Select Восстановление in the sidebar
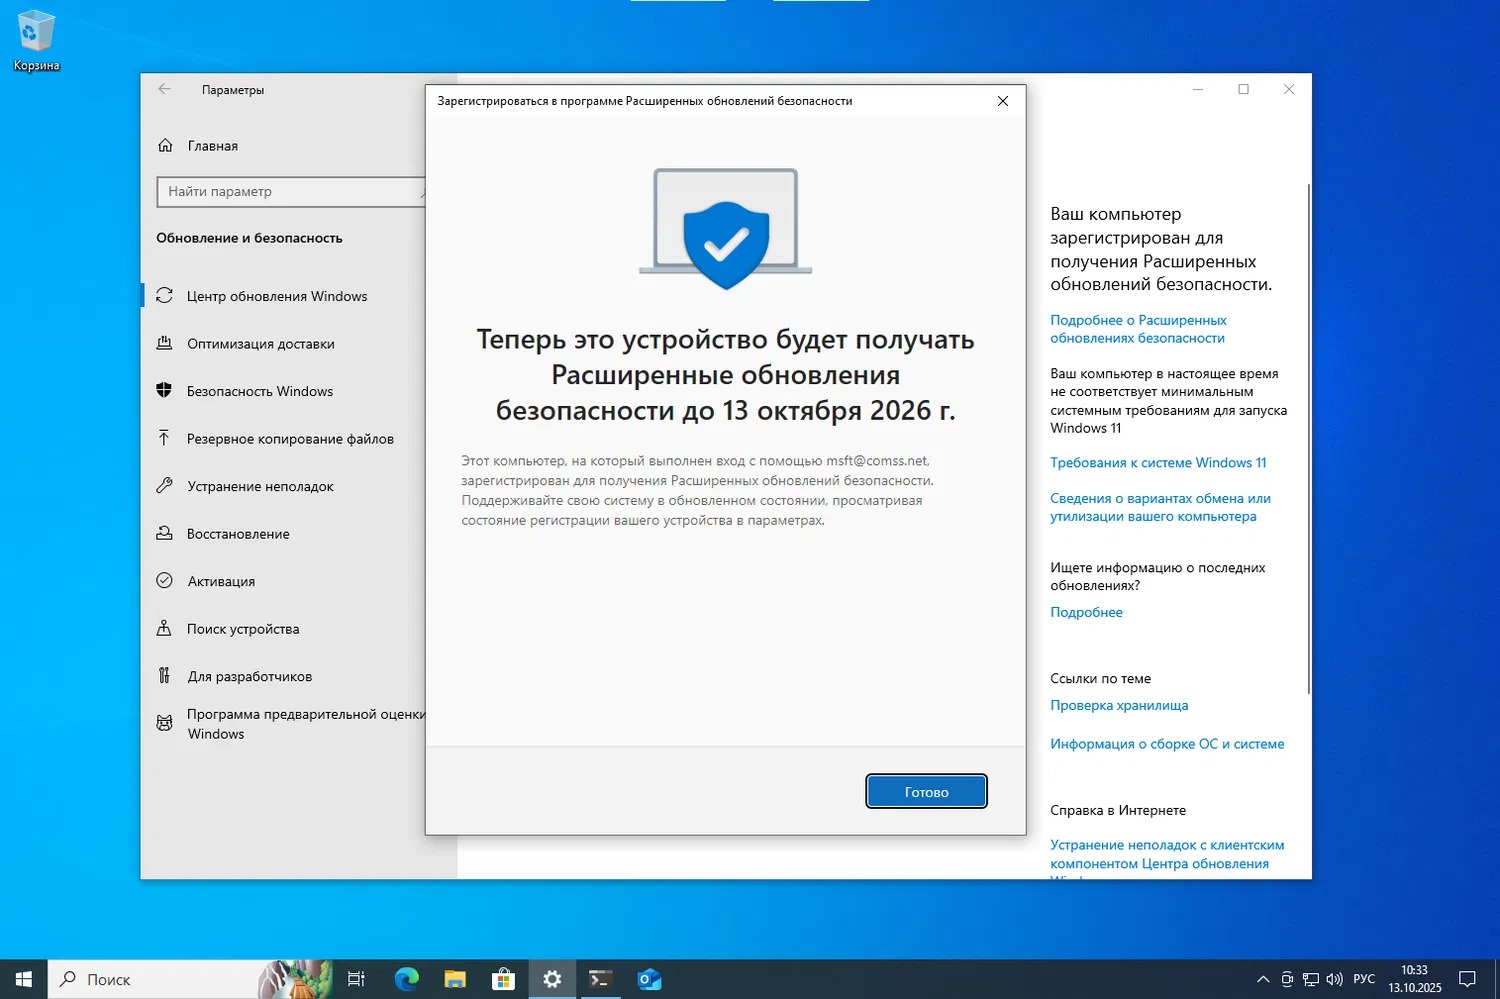Screen dimensions: 1500x999 tap(237, 534)
